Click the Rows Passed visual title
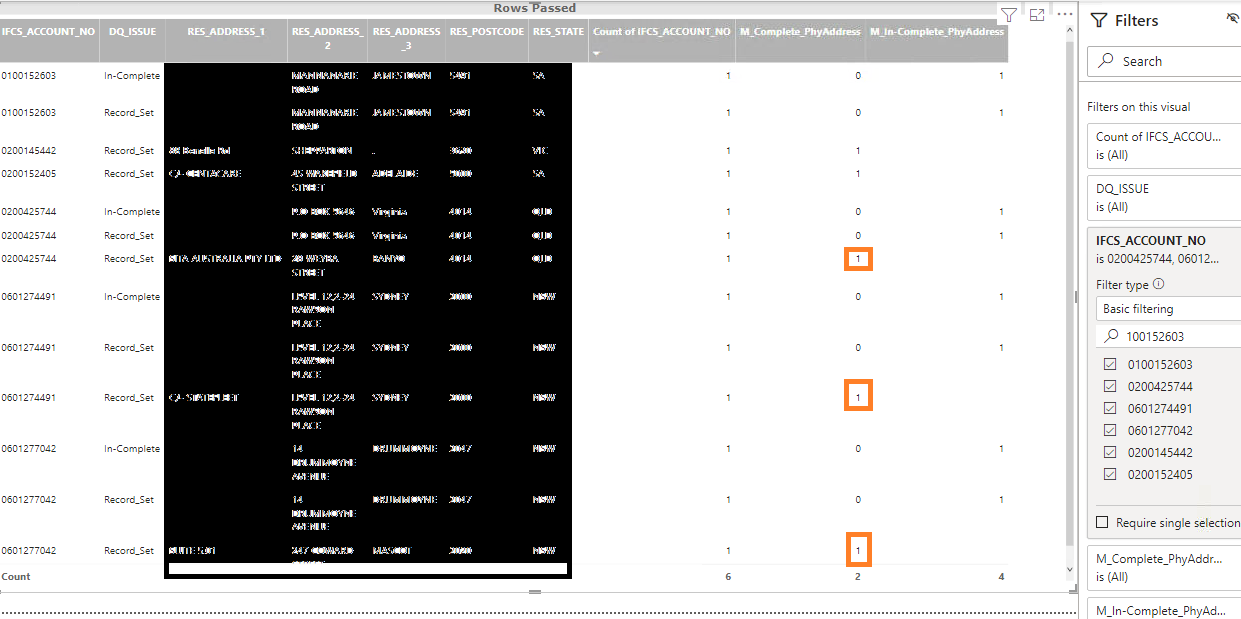 pos(535,8)
